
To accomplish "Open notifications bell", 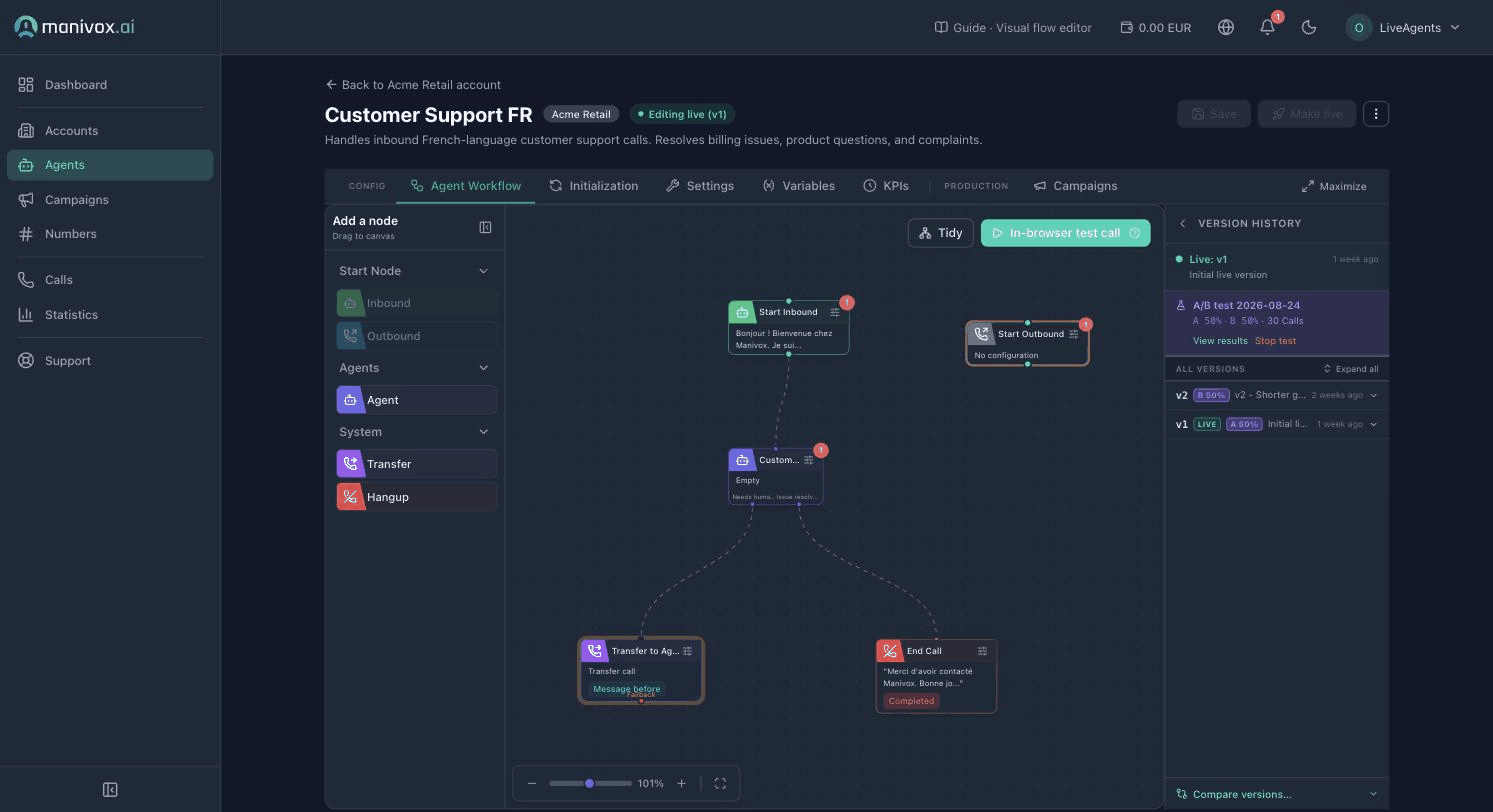I will 1267,27.
